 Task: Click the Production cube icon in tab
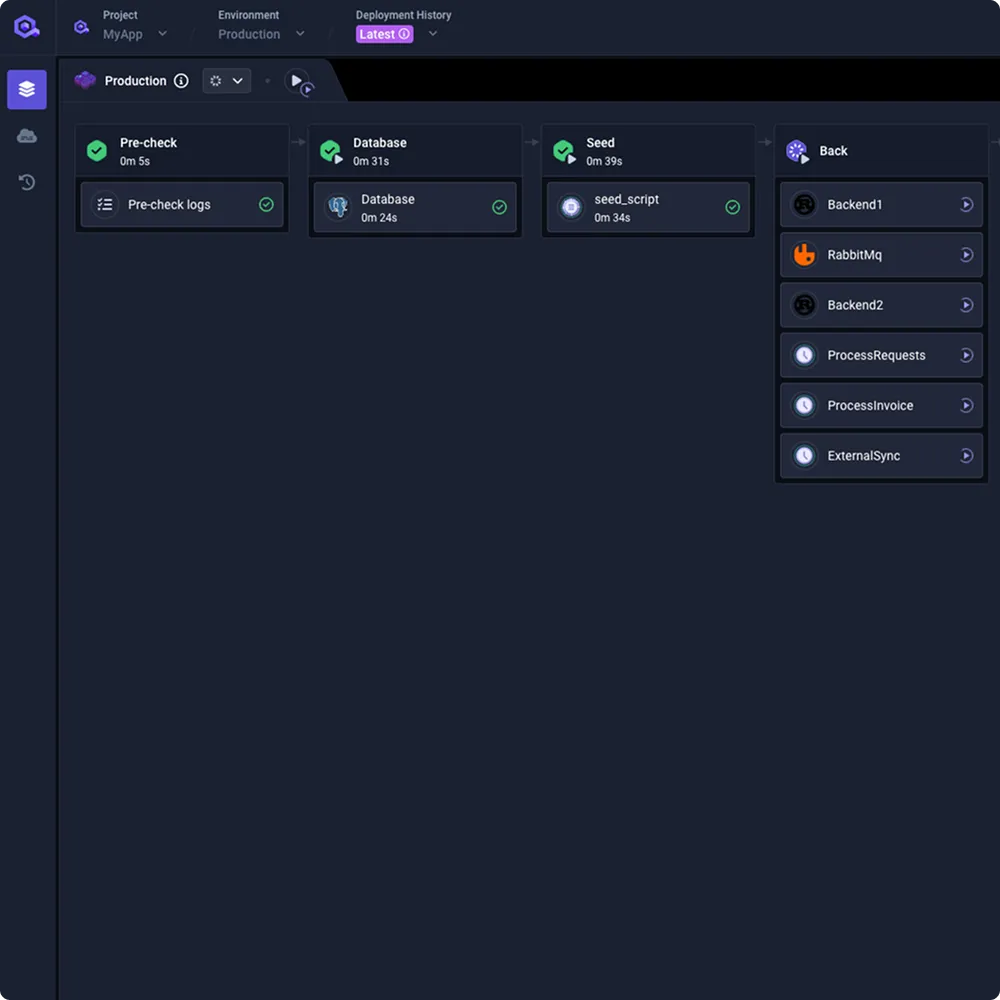coord(85,80)
